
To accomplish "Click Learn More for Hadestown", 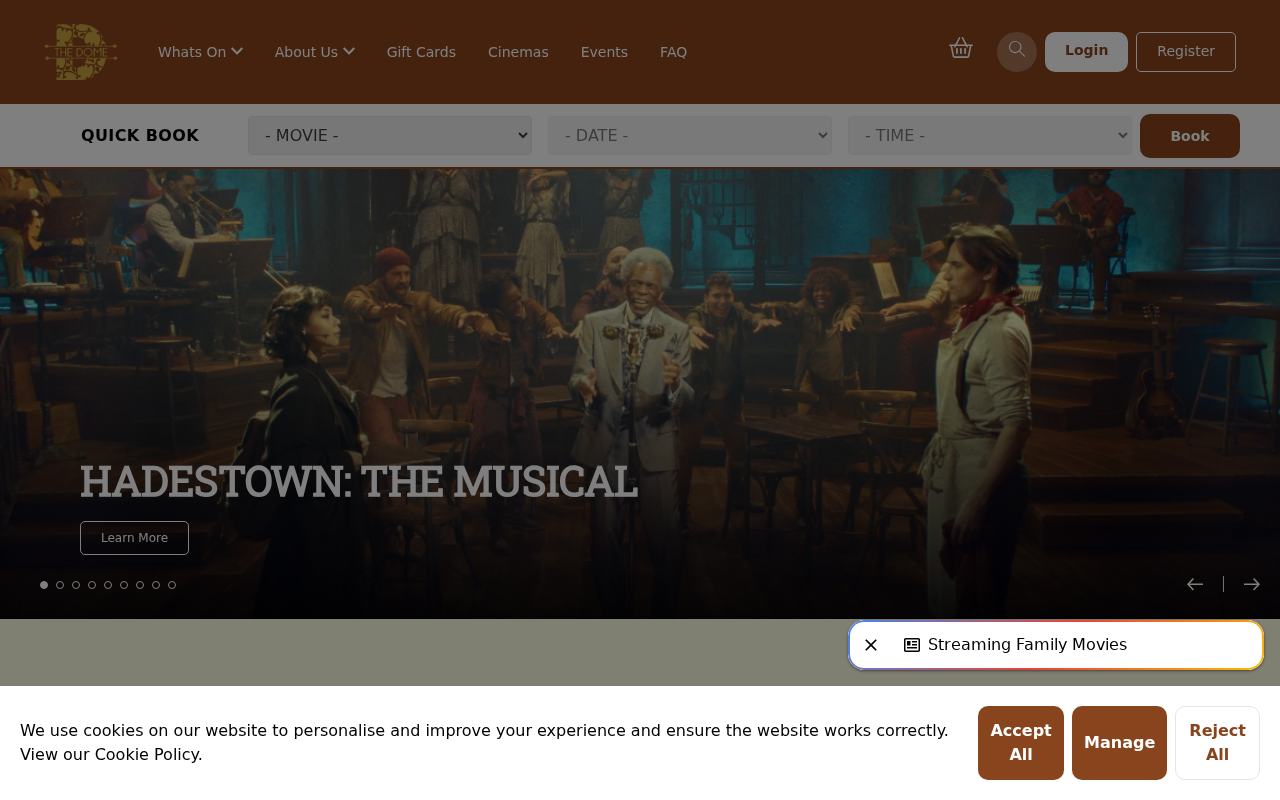I will (134, 538).
